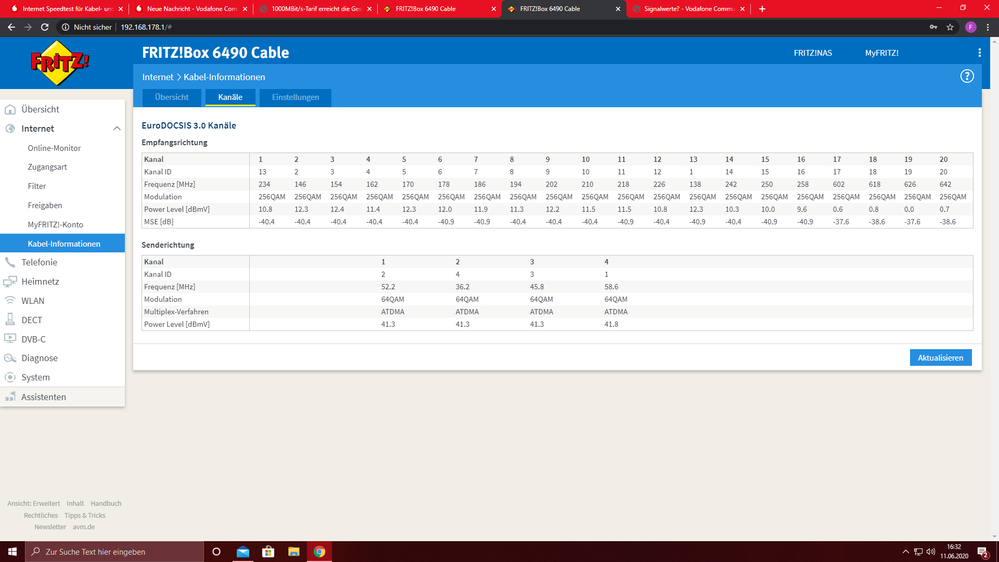This screenshot has width=999, height=562.
Task: Click Ansicht: Erweitert link
Action: click(x=33, y=503)
